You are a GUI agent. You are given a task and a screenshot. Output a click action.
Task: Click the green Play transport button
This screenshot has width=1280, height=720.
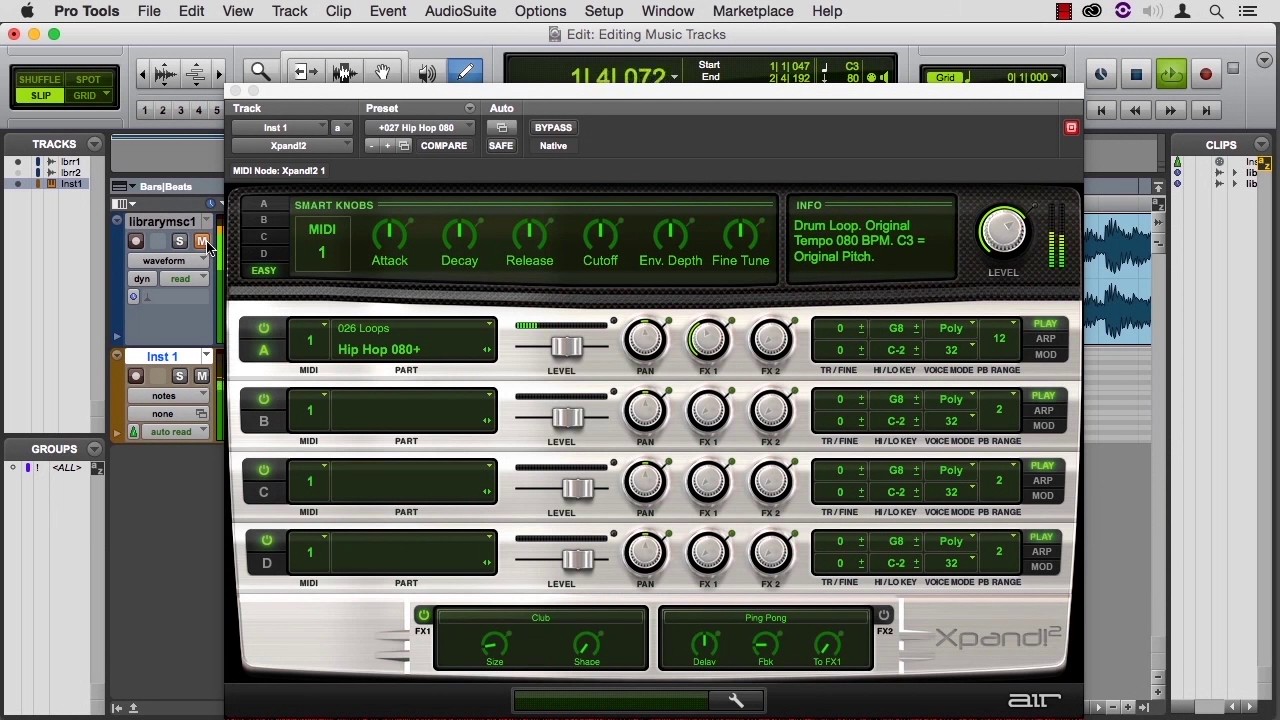click(1171, 75)
